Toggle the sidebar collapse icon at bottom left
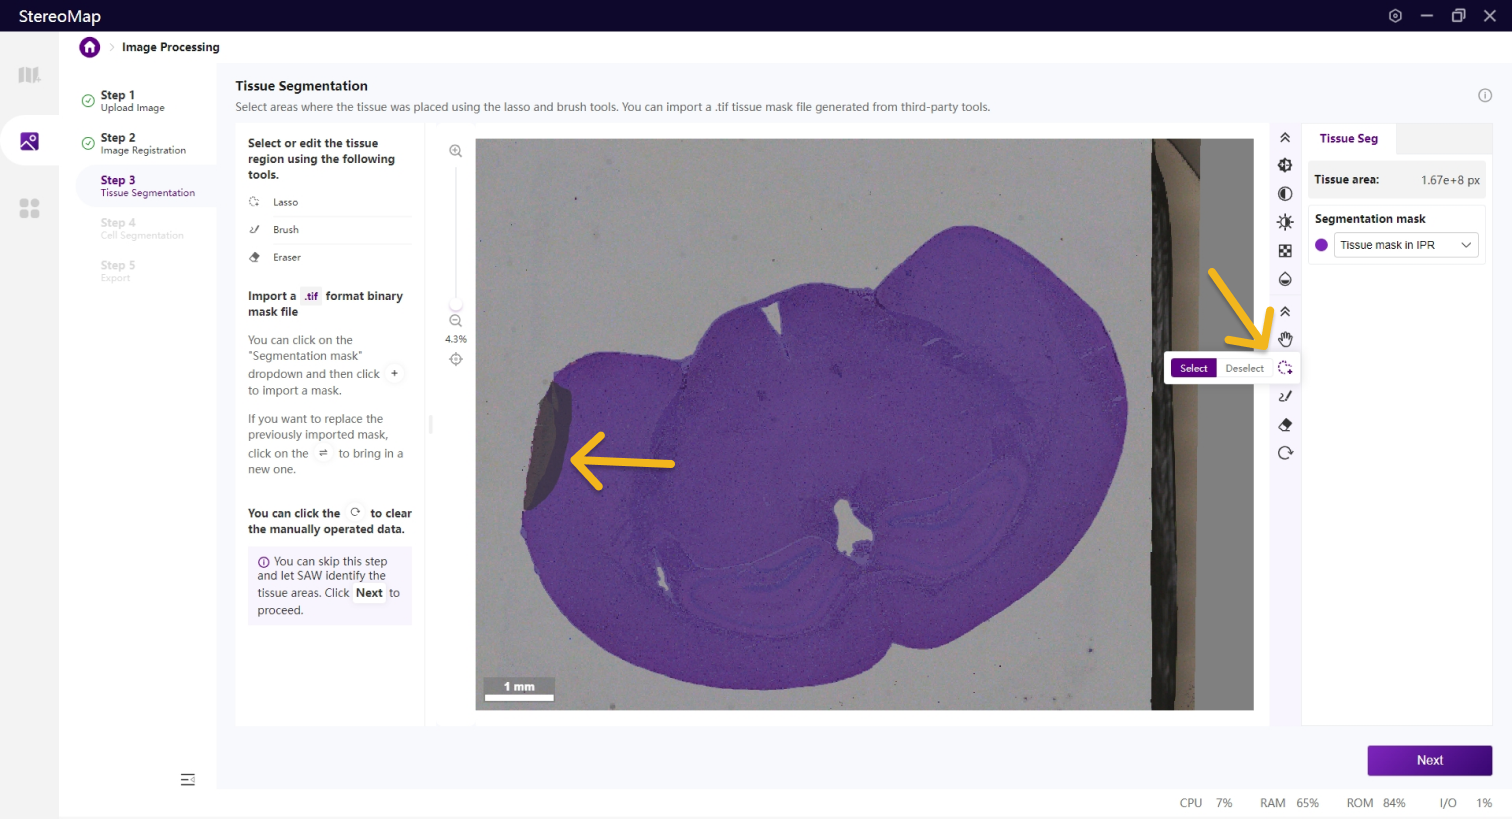The image size is (1512, 819). click(x=187, y=780)
